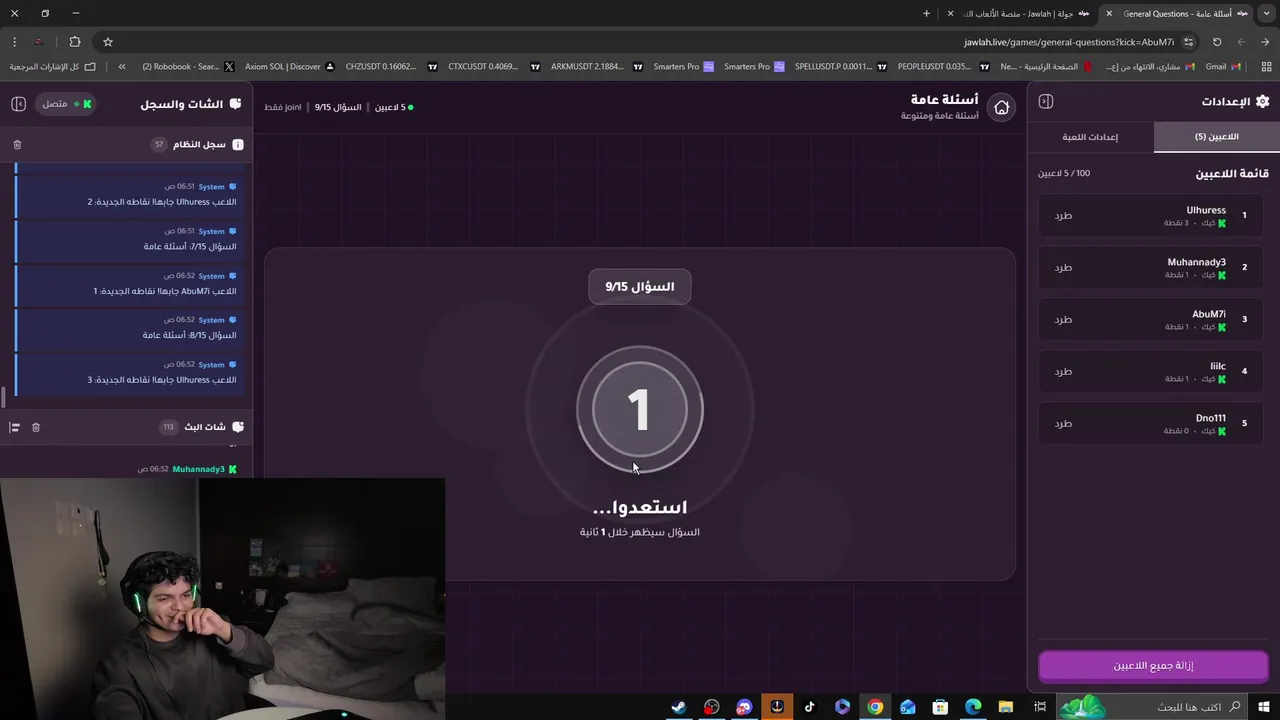The height and width of the screenshot is (720, 1280).
Task: Open Google Chrome from the taskbar
Action: [x=875, y=707]
